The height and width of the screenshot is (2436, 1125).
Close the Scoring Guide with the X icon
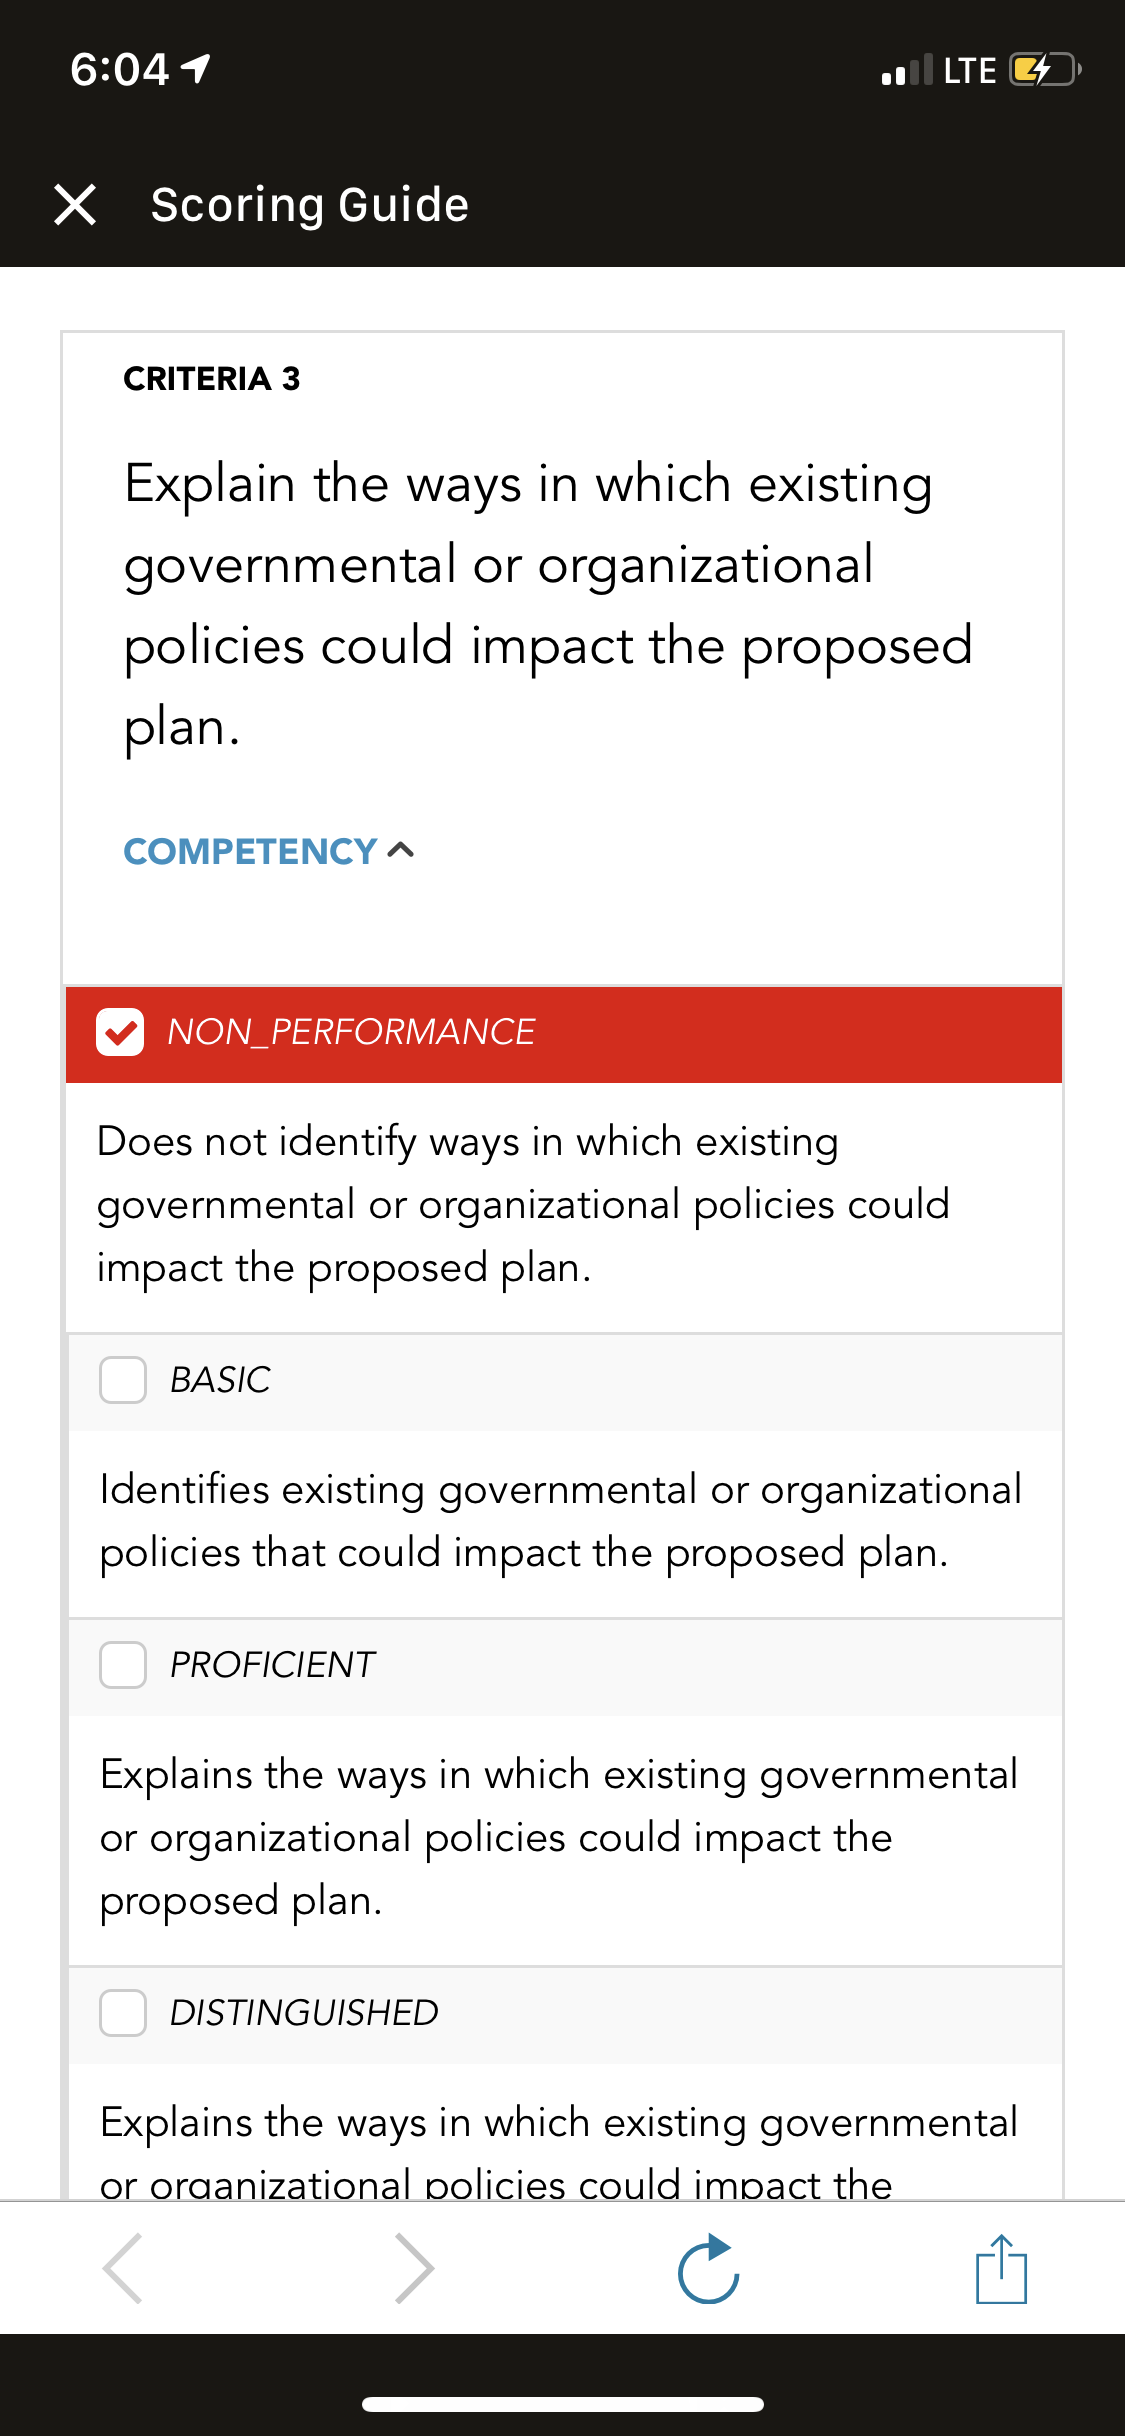pos(75,205)
